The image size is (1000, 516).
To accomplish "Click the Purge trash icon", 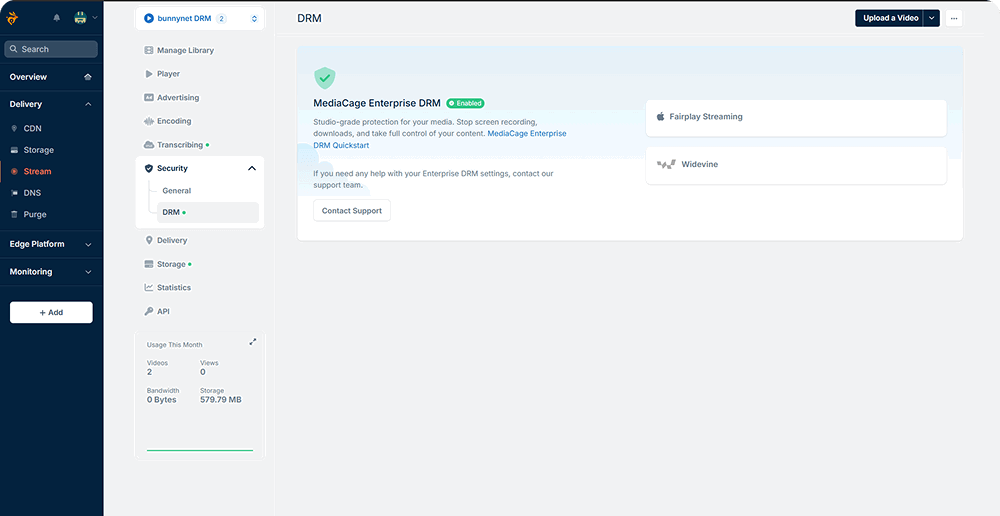I will pyautogui.click(x=15, y=214).
